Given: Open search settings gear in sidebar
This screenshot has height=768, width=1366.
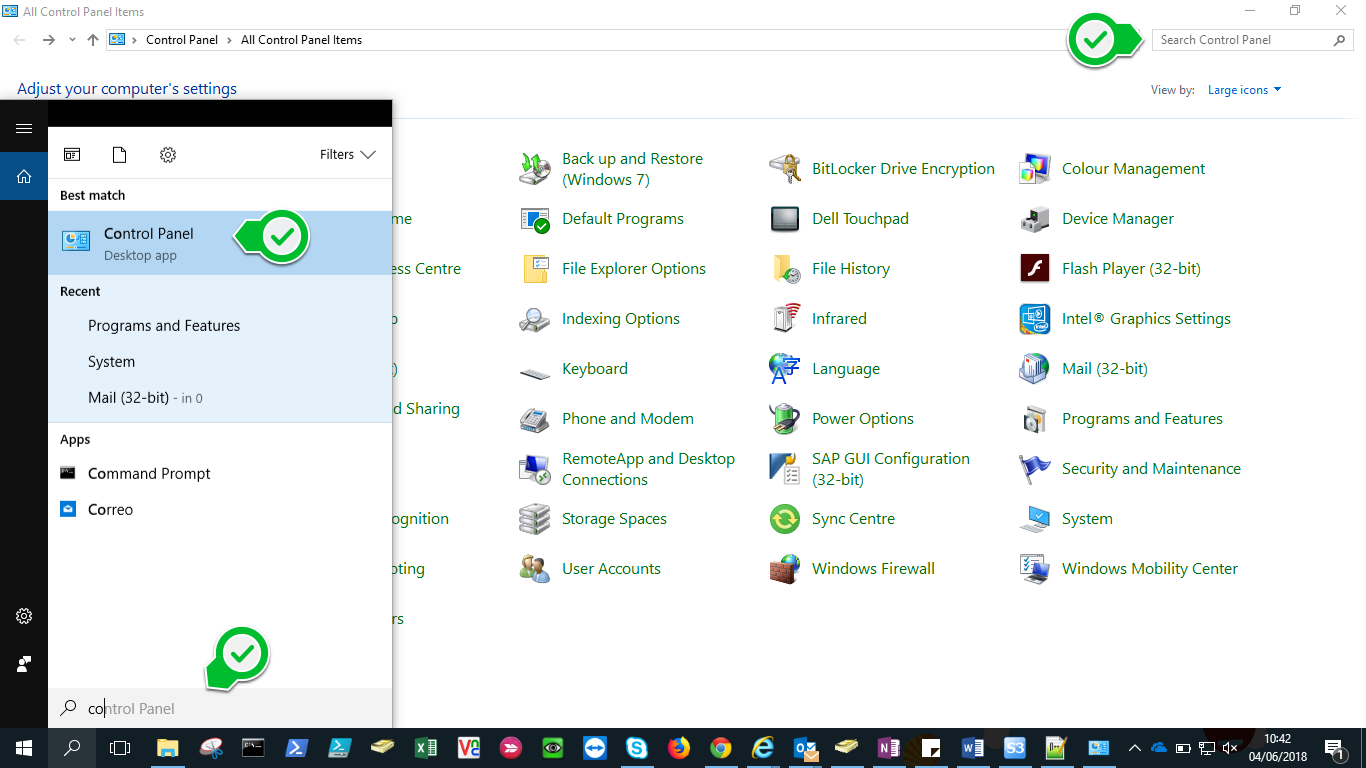Looking at the screenshot, I should click(24, 616).
